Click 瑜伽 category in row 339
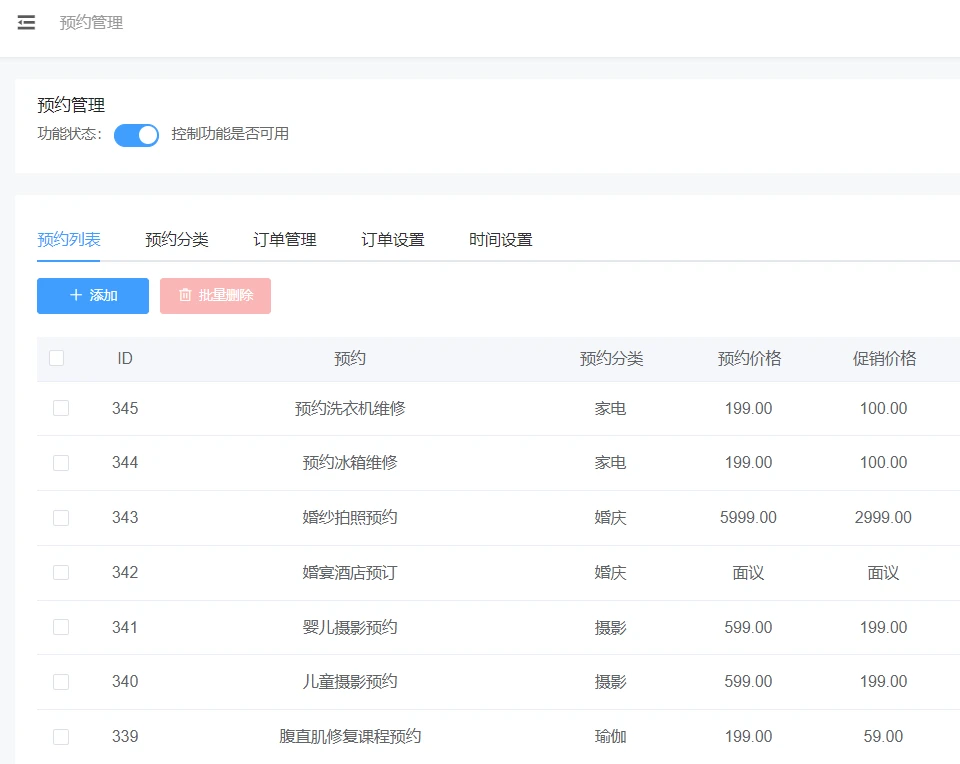Viewport: 960px width, 764px height. (x=610, y=736)
